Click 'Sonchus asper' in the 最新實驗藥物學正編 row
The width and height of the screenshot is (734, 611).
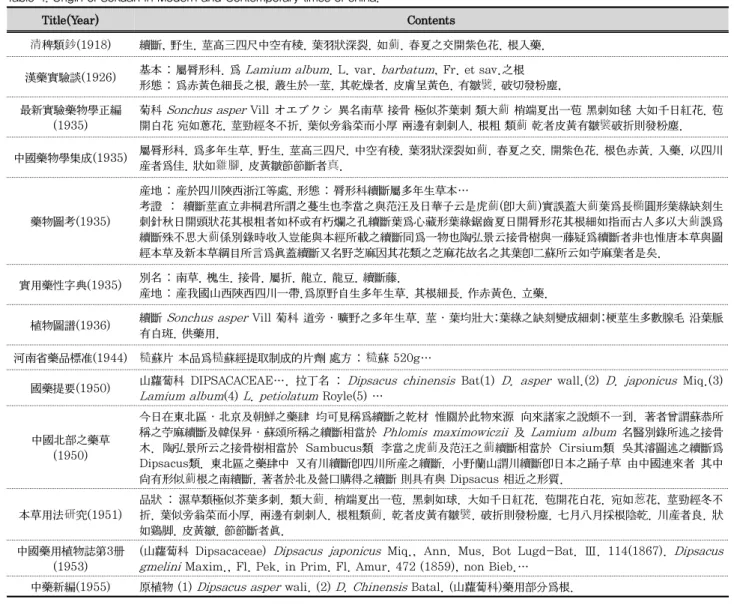click(x=206, y=110)
